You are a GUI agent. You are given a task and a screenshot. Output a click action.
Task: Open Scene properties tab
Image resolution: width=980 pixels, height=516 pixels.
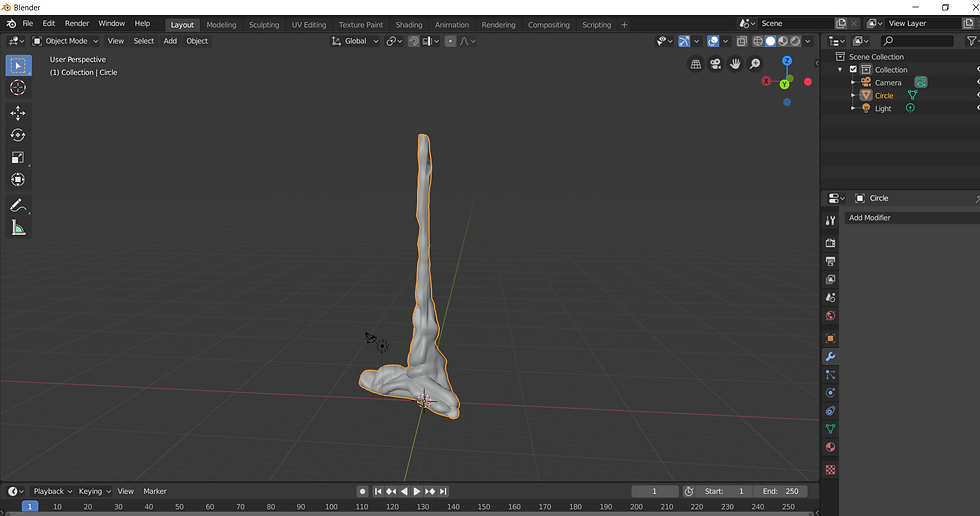click(830, 297)
